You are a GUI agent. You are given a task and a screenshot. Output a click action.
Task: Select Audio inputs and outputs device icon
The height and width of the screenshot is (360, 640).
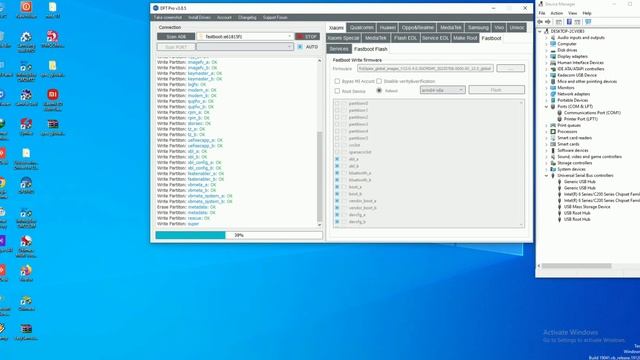[x=553, y=38]
